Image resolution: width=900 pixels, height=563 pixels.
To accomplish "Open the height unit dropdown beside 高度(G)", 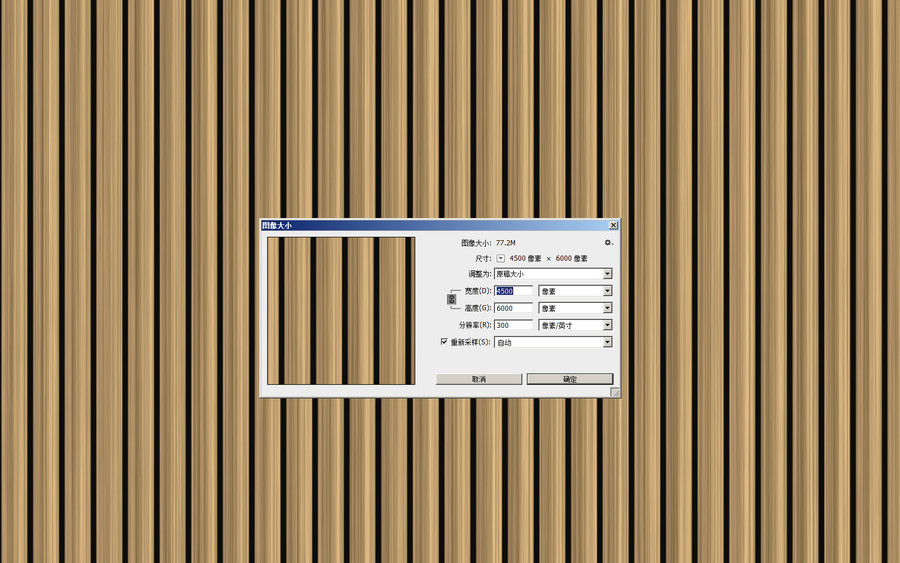I will tap(575, 308).
